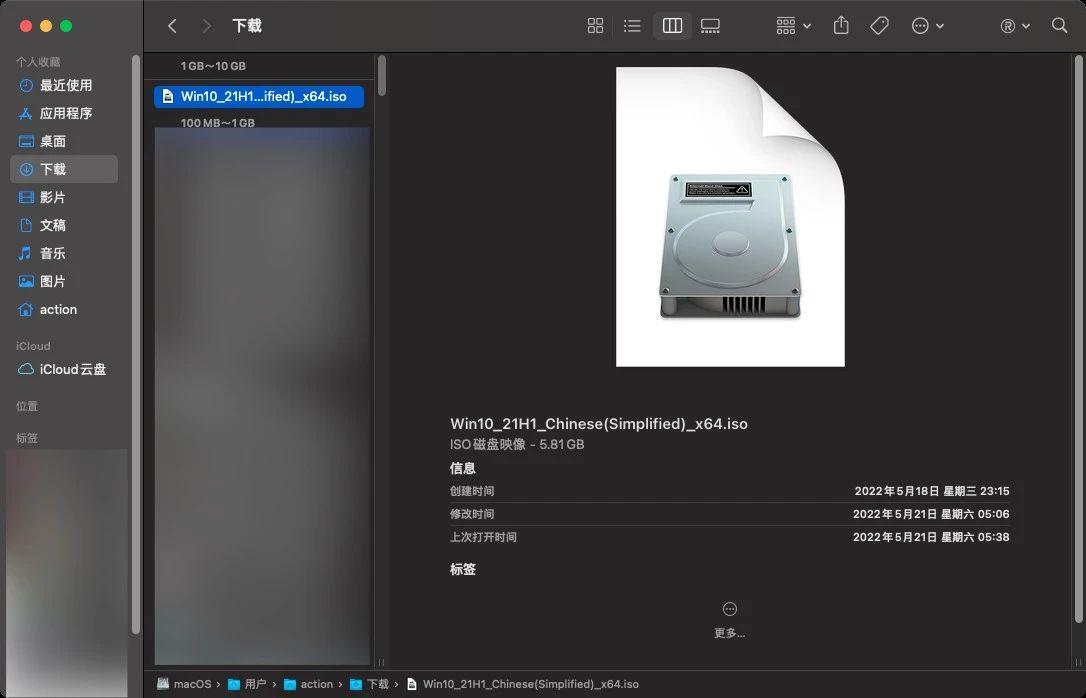Click the file column scrollbar

point(382,75)
